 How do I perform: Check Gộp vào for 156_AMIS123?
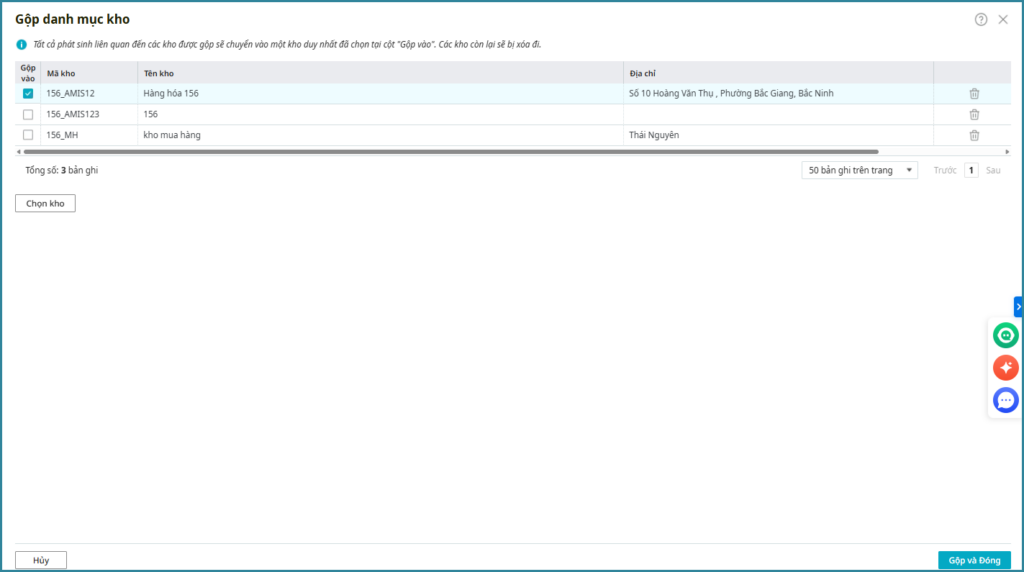coord(28,114)
